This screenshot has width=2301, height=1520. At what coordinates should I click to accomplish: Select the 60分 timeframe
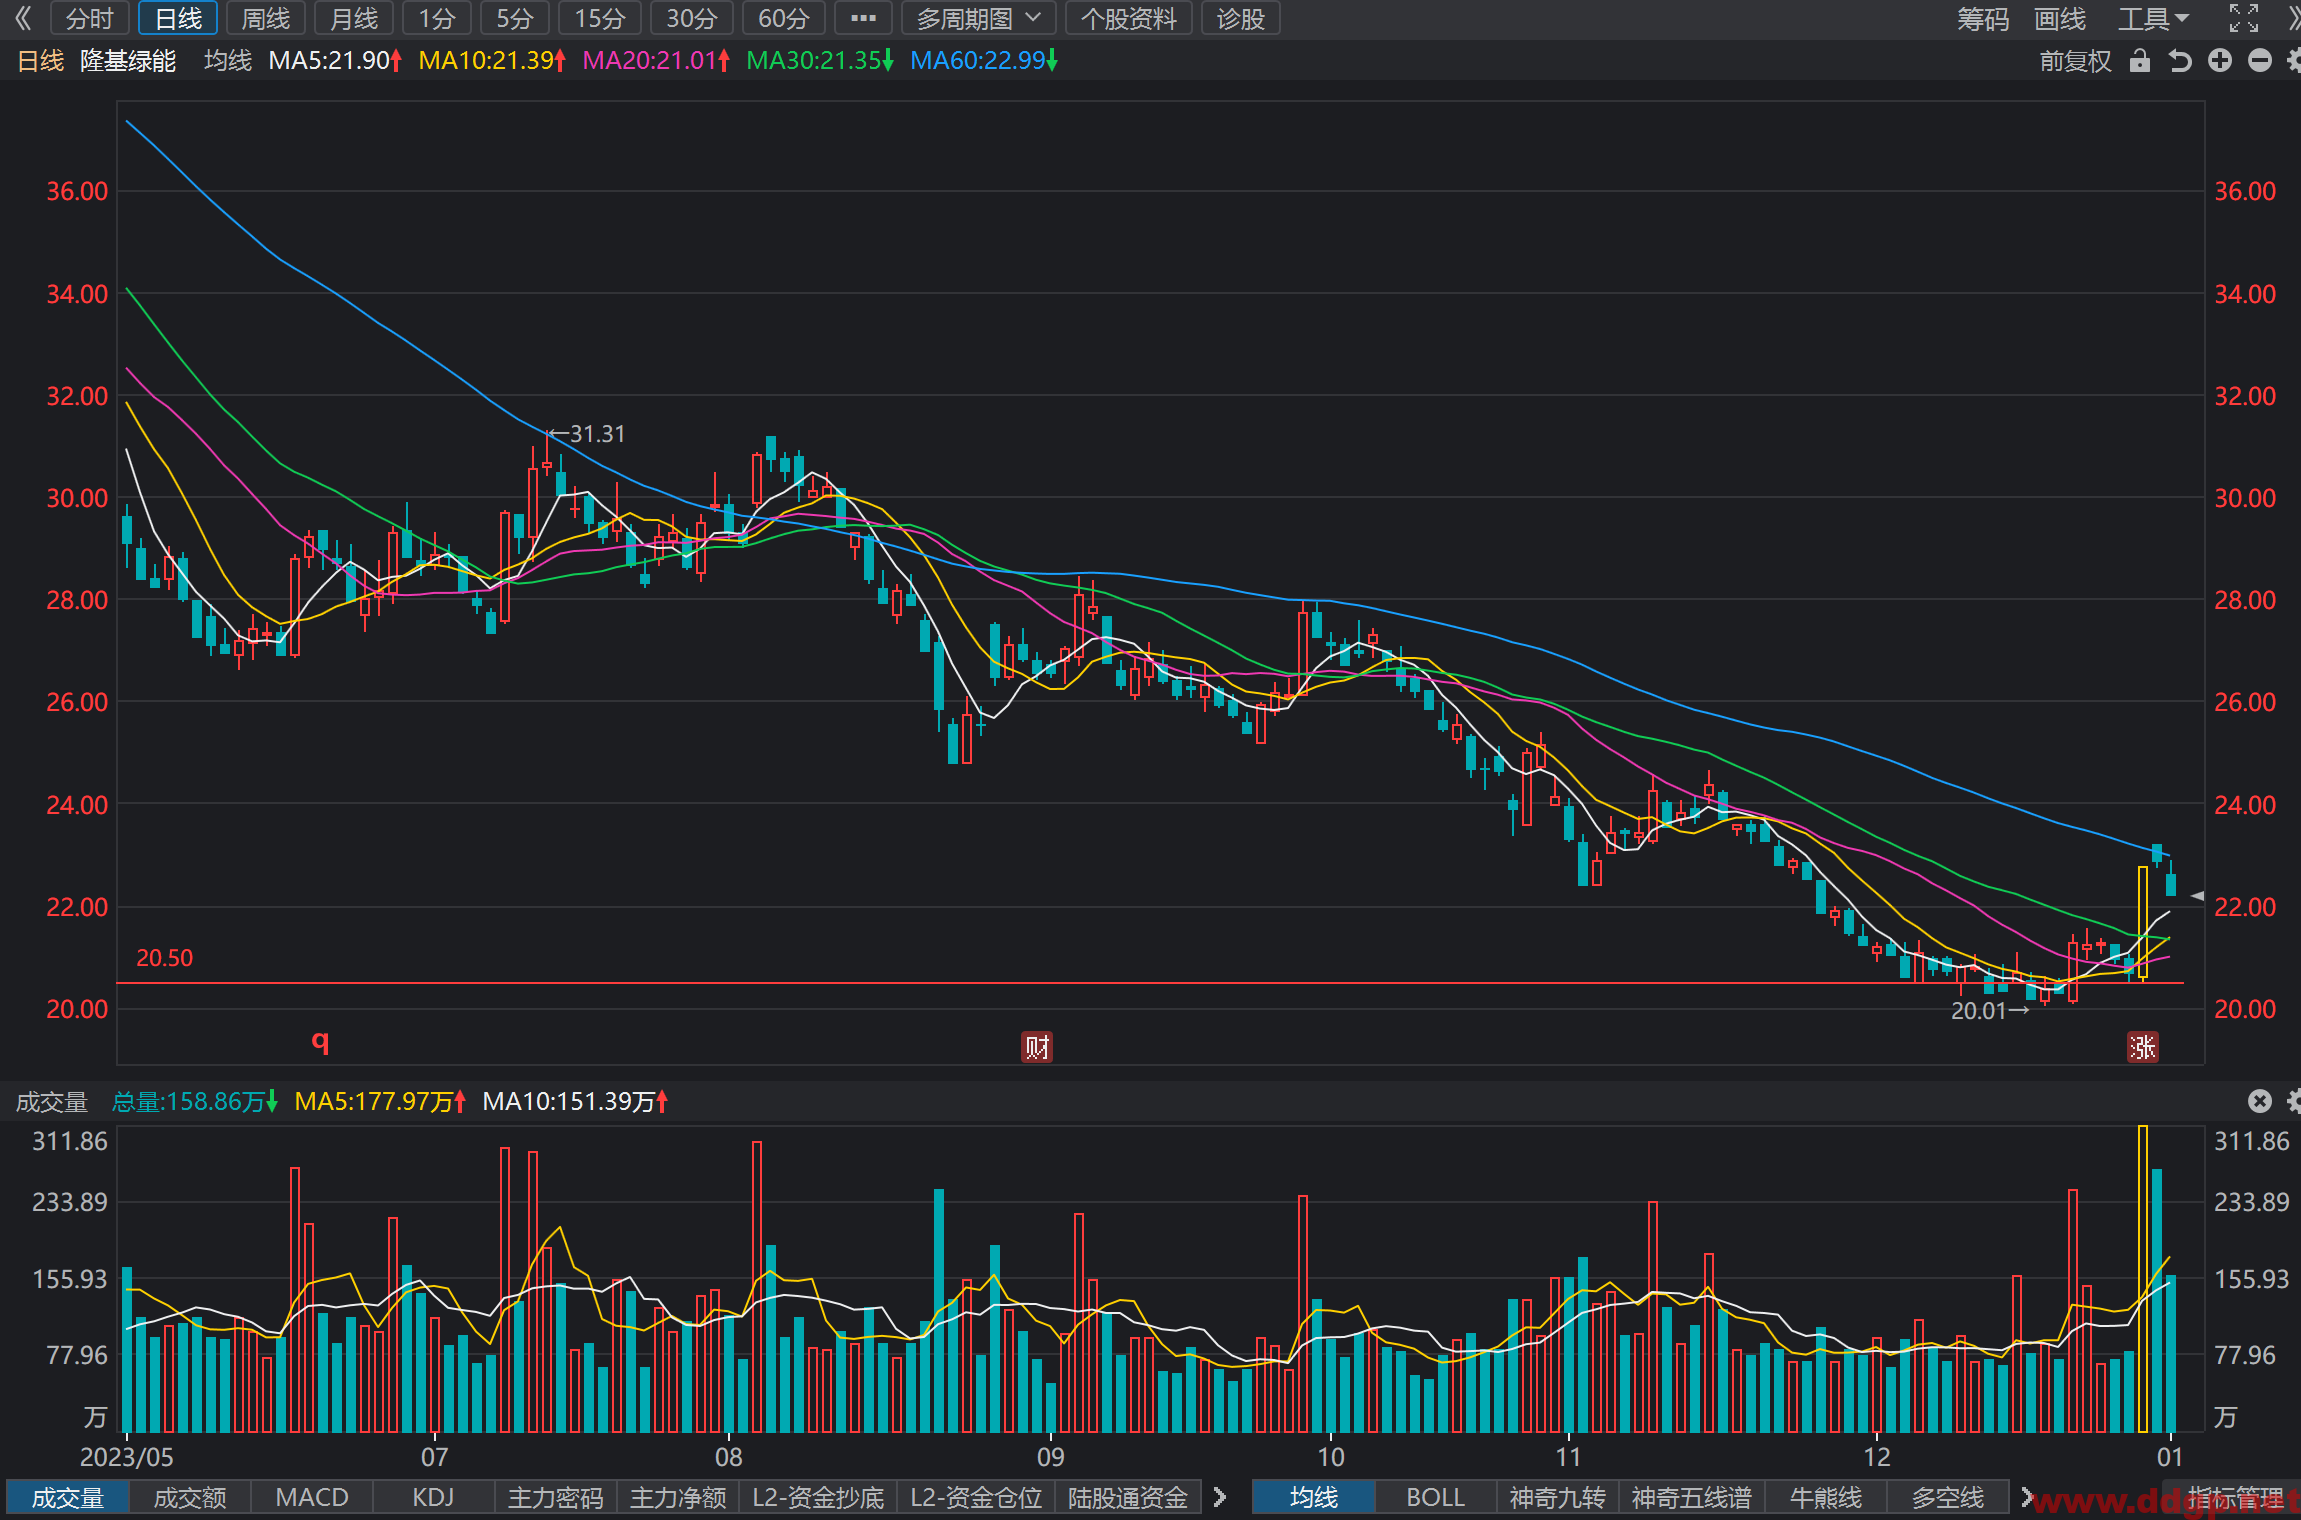[x=783, y=18]
